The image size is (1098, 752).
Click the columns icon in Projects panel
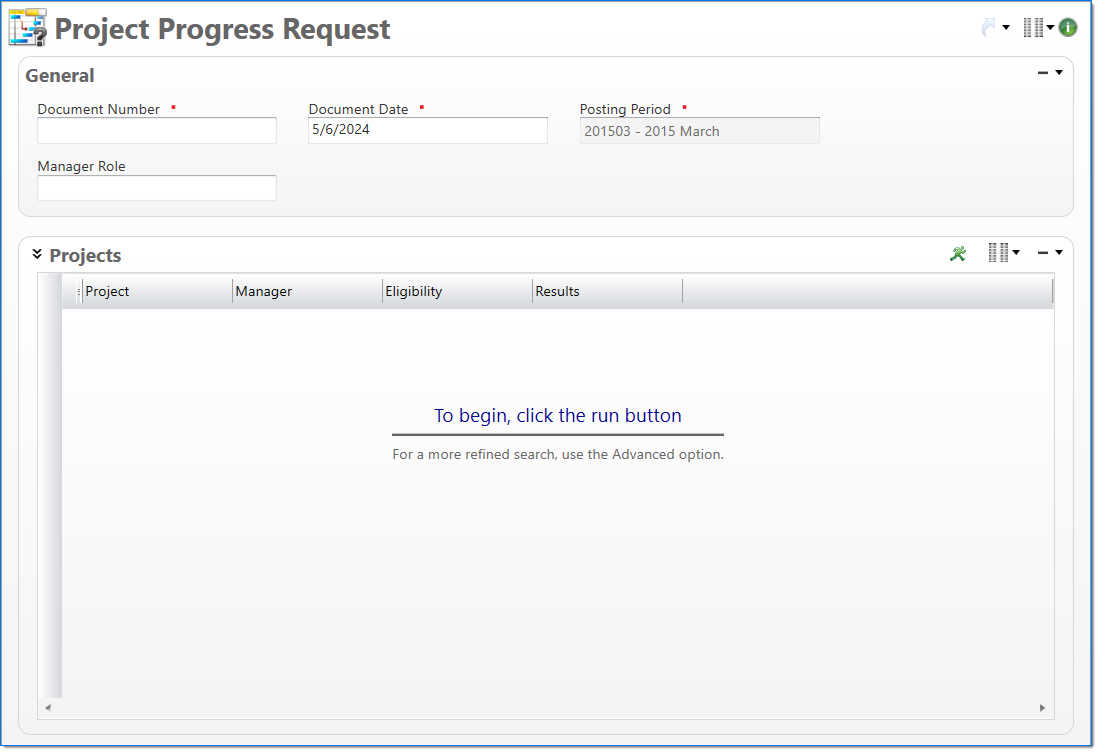pyautogui.click(x=997, y=253)
